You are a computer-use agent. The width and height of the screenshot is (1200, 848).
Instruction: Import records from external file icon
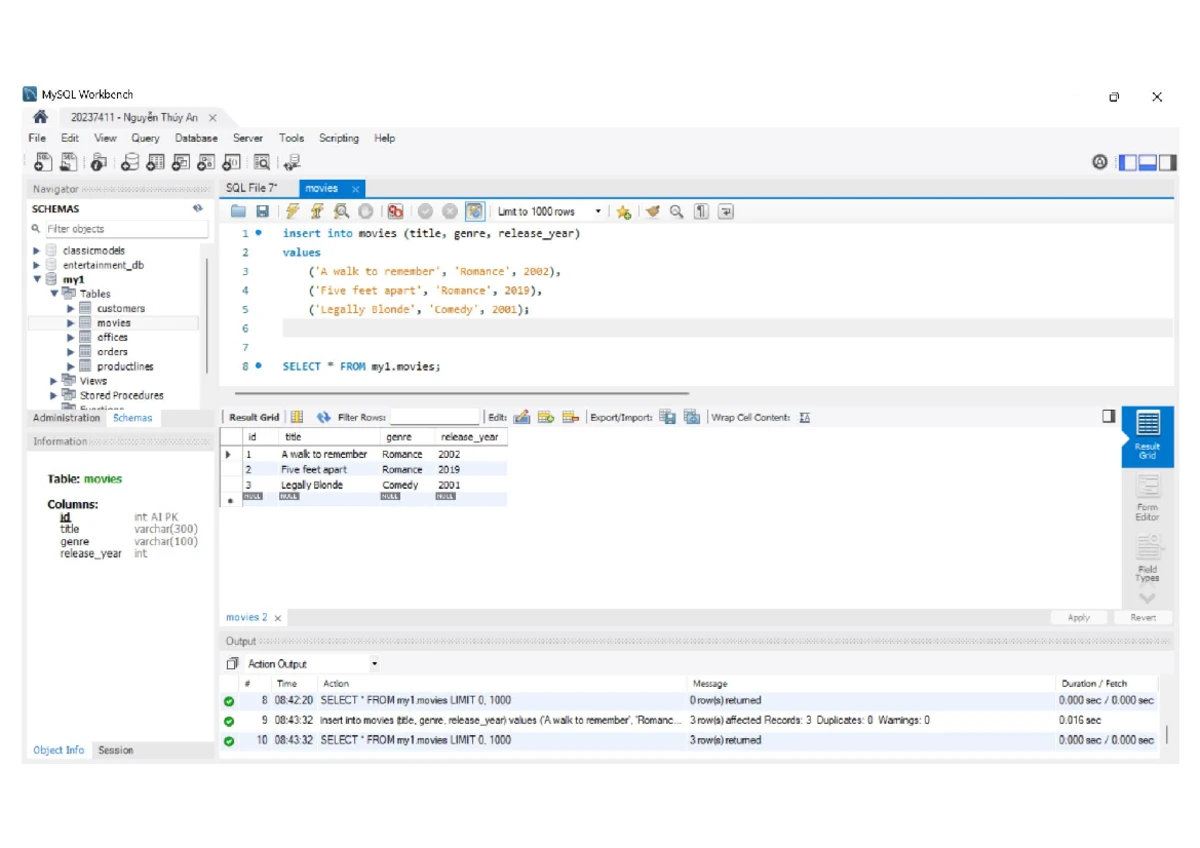(692, 417)
